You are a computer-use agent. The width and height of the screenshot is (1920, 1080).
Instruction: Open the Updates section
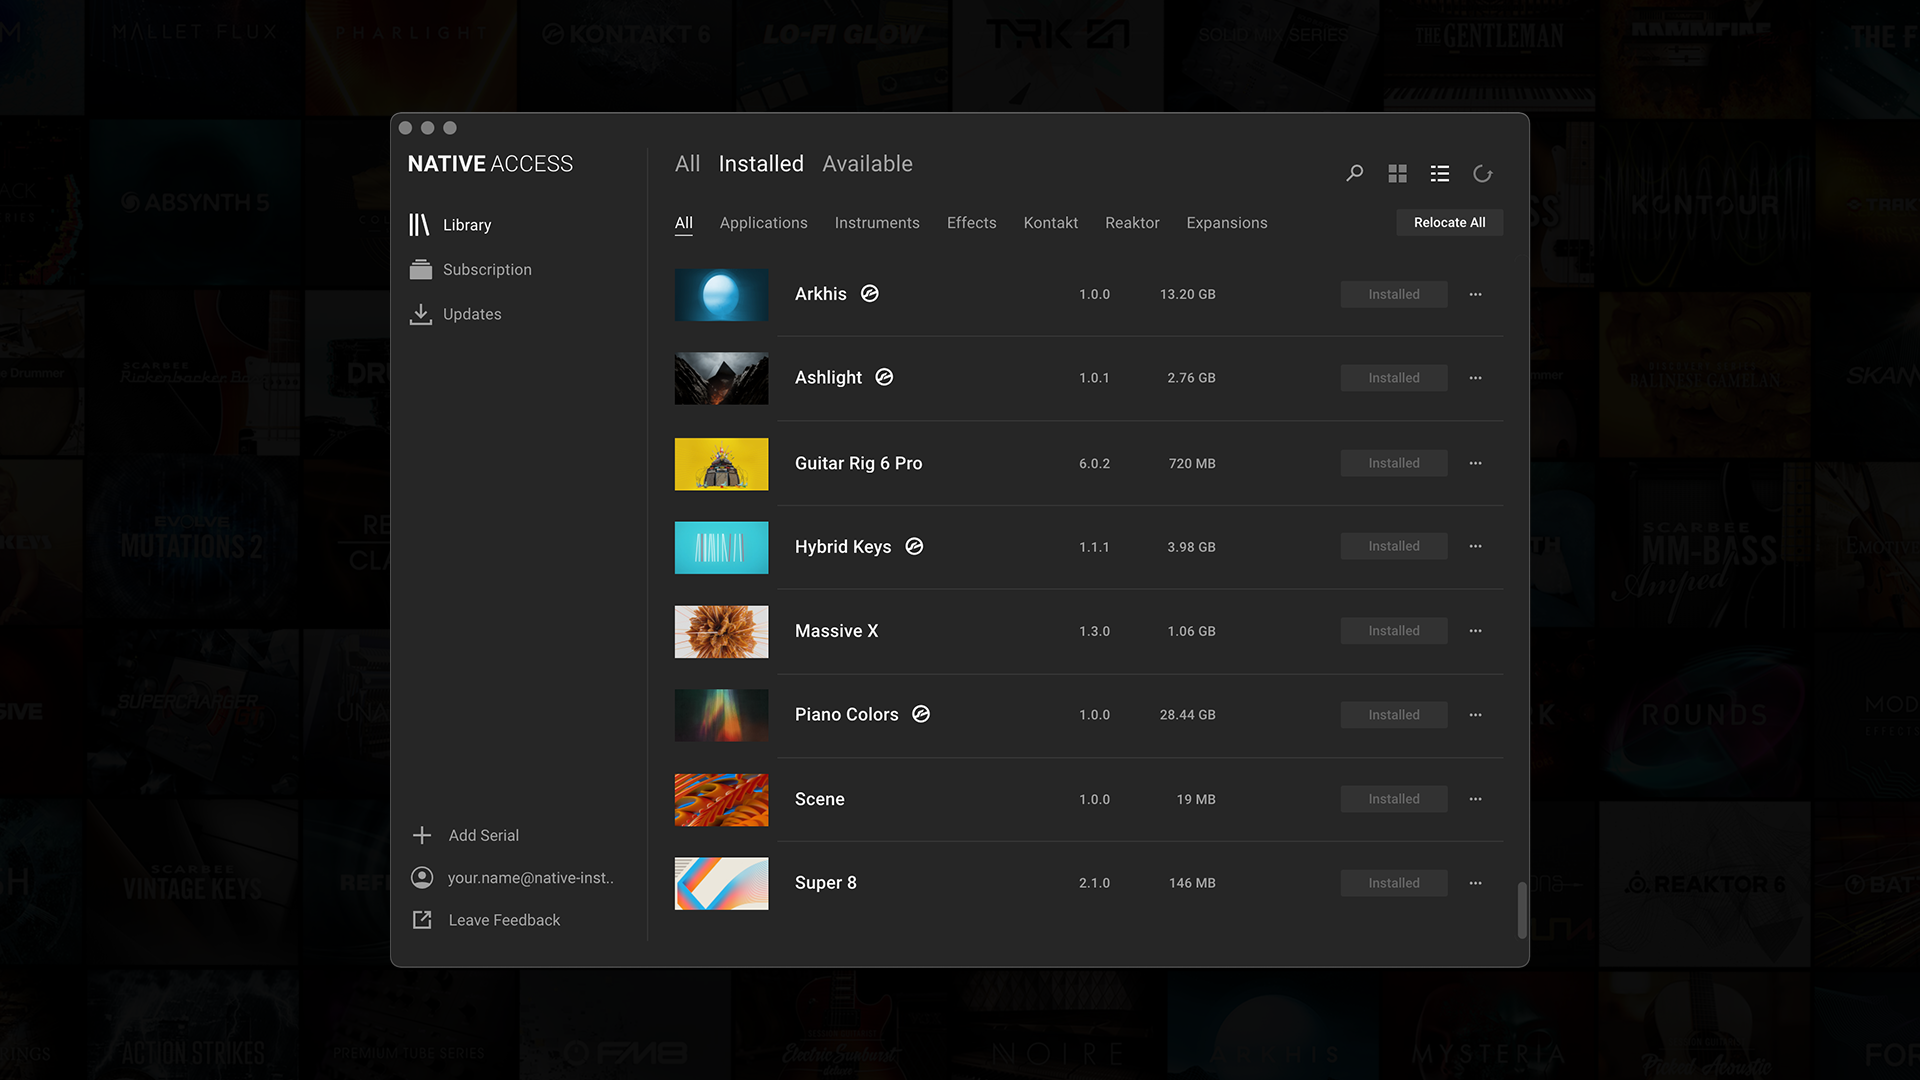pos(472,313)
